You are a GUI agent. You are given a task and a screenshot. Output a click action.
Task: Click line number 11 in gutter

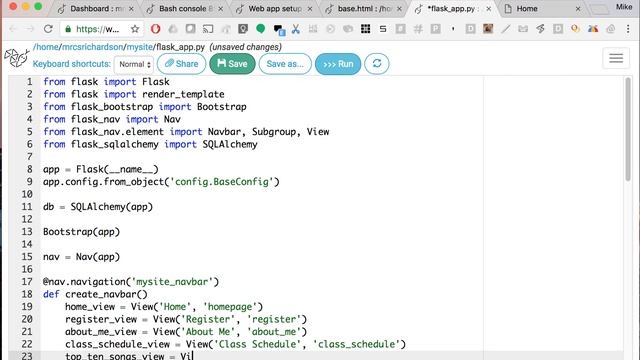27,207
